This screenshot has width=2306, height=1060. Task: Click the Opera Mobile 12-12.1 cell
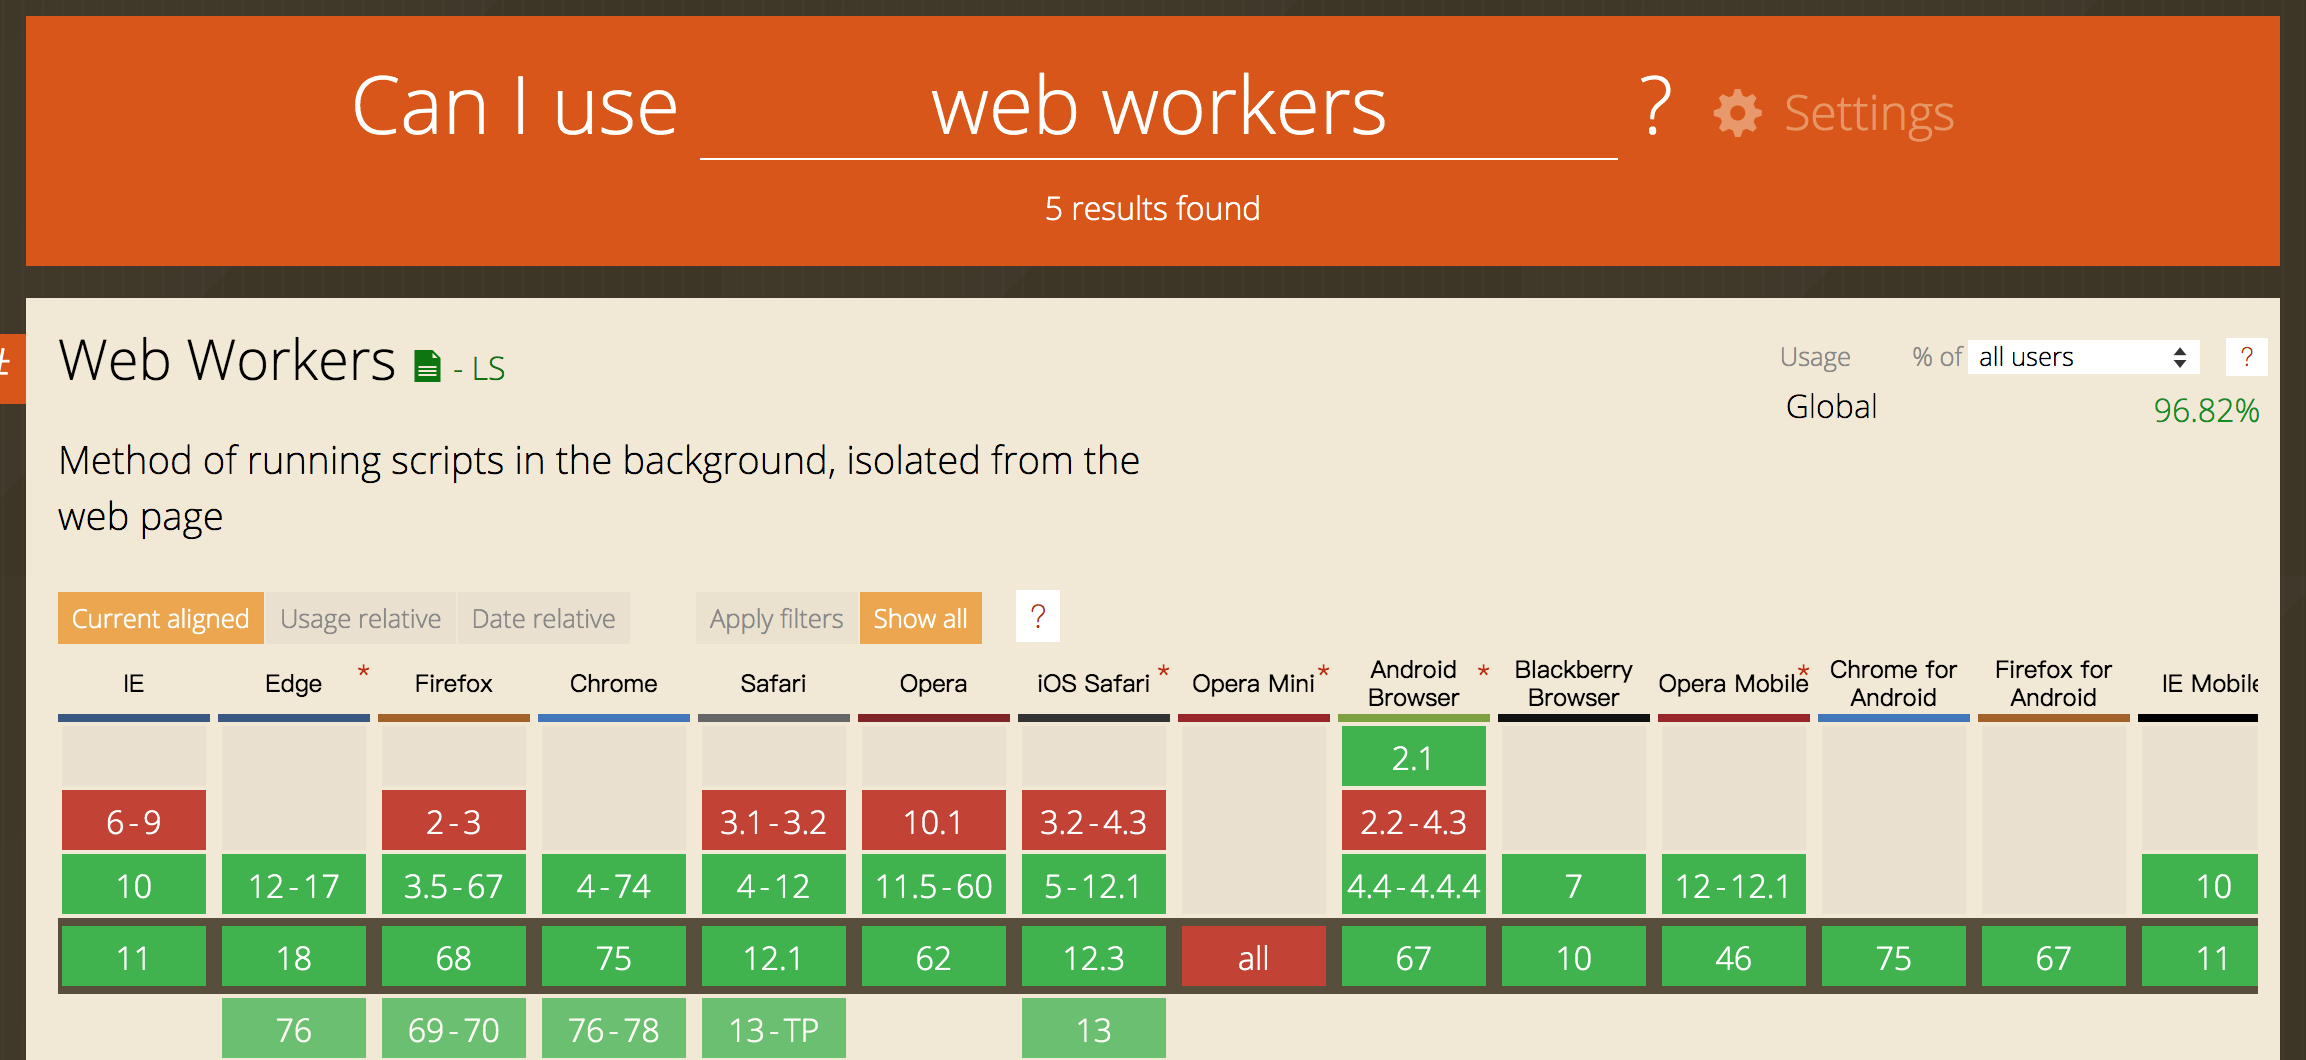(x=1734, y=884)
